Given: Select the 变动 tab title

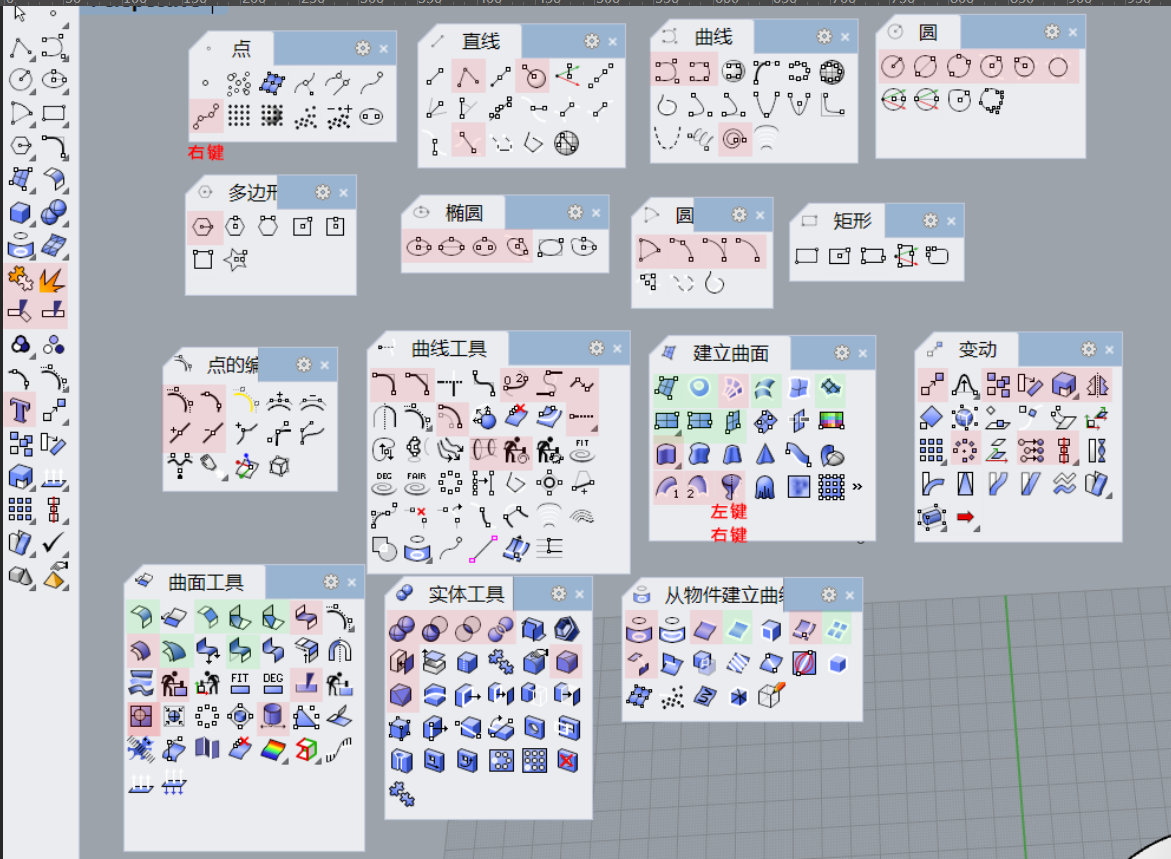Looking at the screenshot, I should coord(978,350).
